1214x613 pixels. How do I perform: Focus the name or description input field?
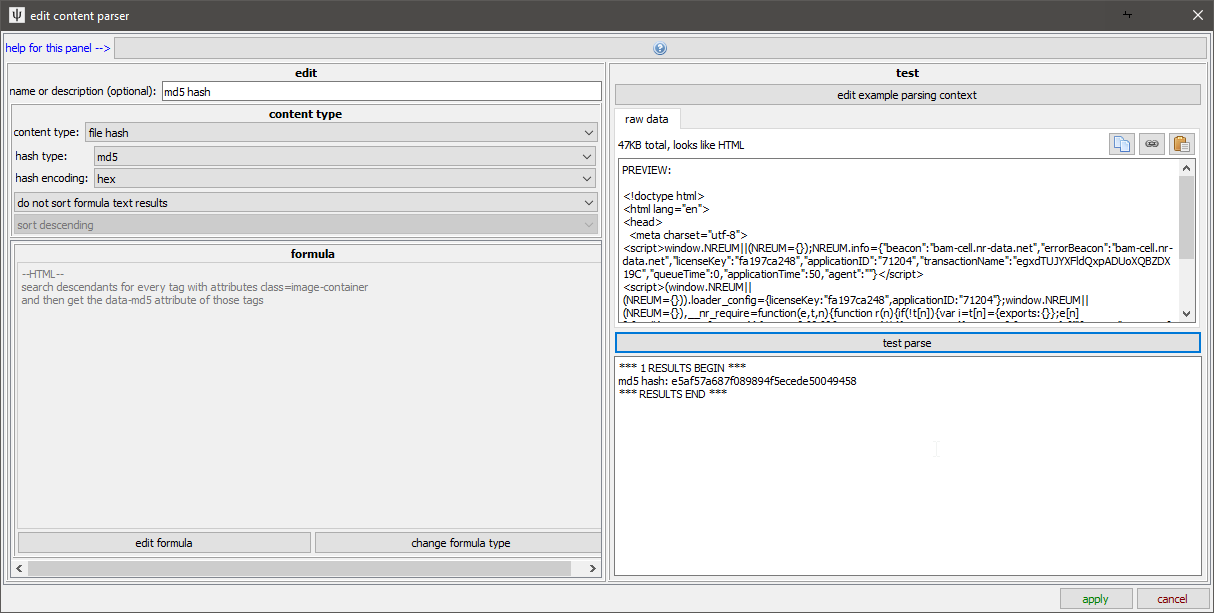381,91
